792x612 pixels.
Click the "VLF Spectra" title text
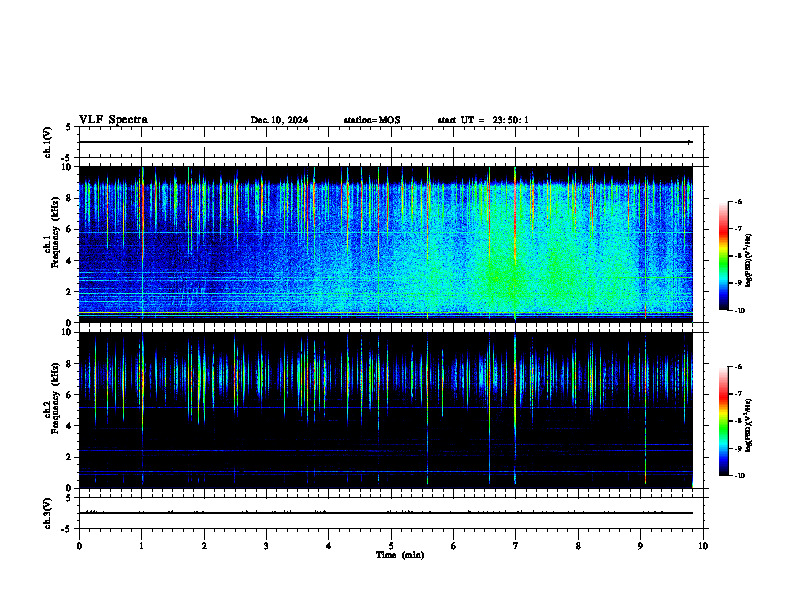point(113,120)
